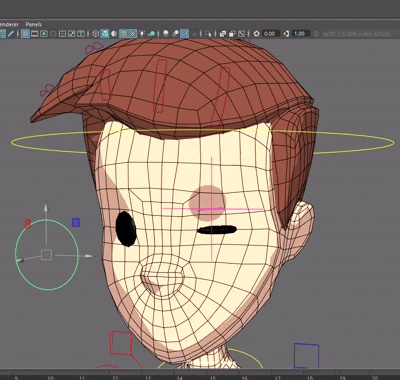Toggle X-Ray Joints icon

[x=242, y=34]
